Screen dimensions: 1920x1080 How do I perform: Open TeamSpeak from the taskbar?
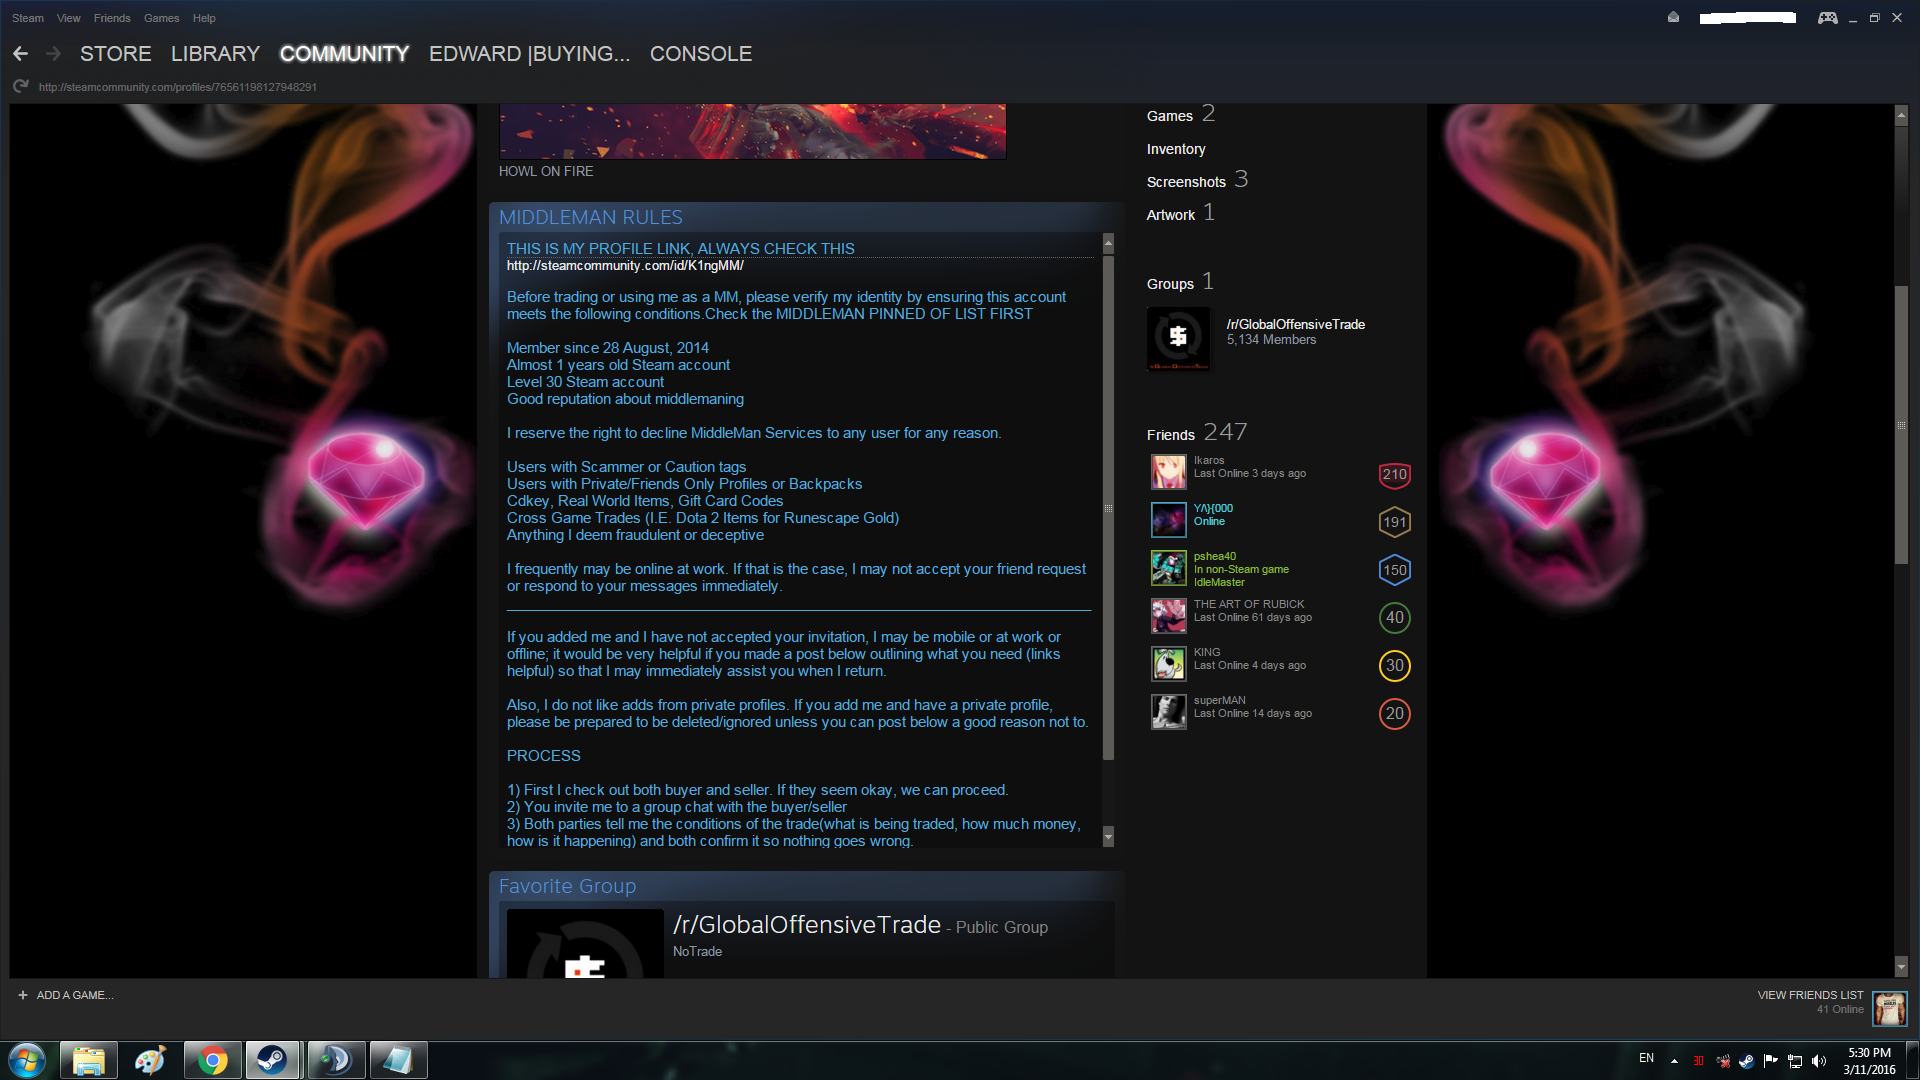pos(336,1060)
